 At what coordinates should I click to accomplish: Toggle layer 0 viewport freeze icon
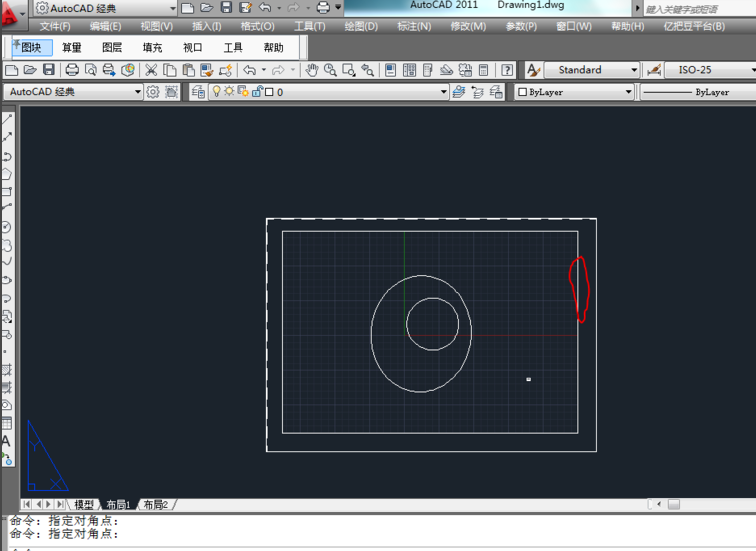243,91
